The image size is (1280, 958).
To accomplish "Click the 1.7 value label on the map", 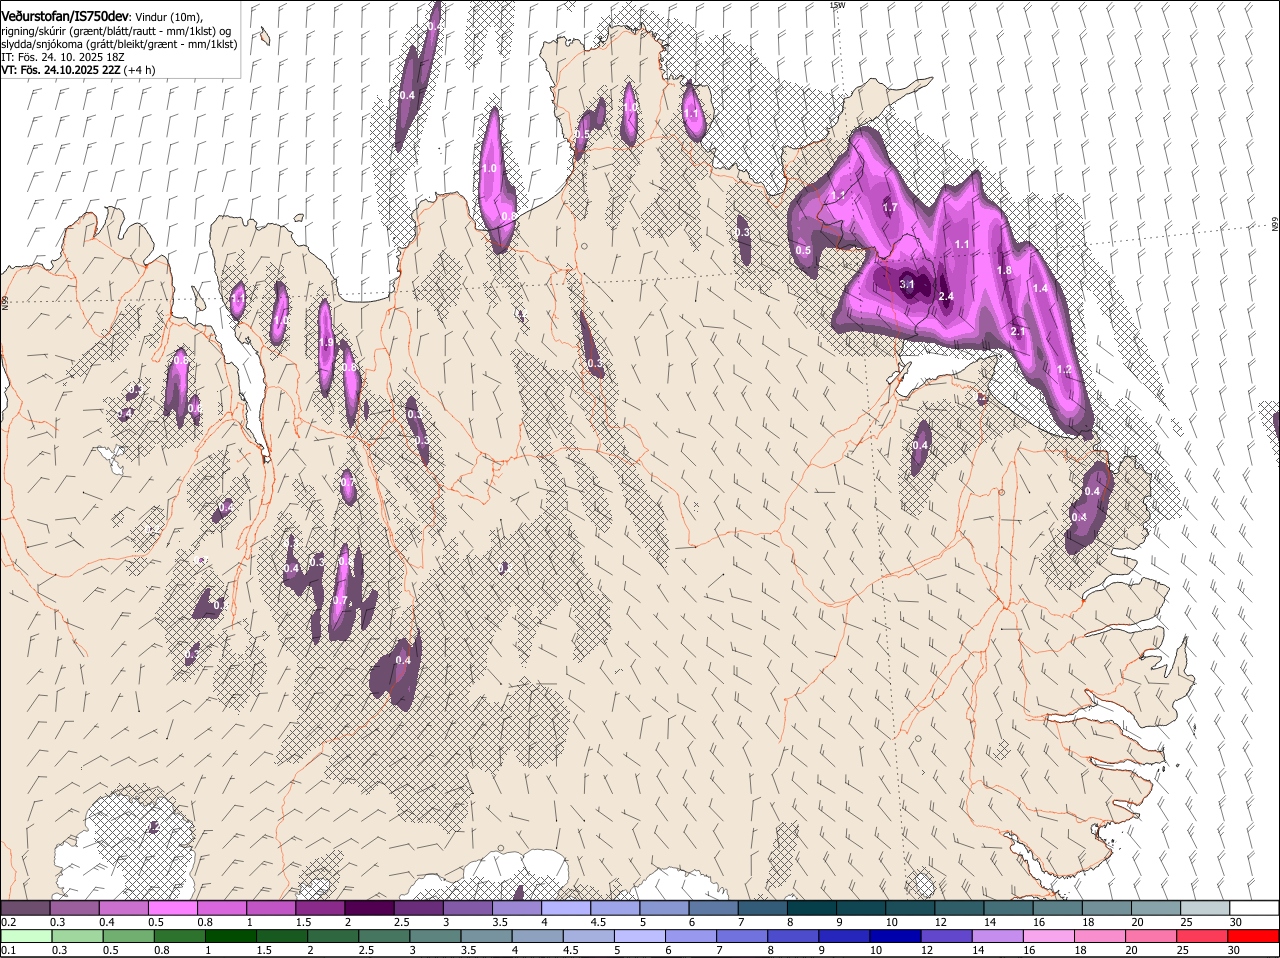I will pyautogui.click(x=890, y=208).
